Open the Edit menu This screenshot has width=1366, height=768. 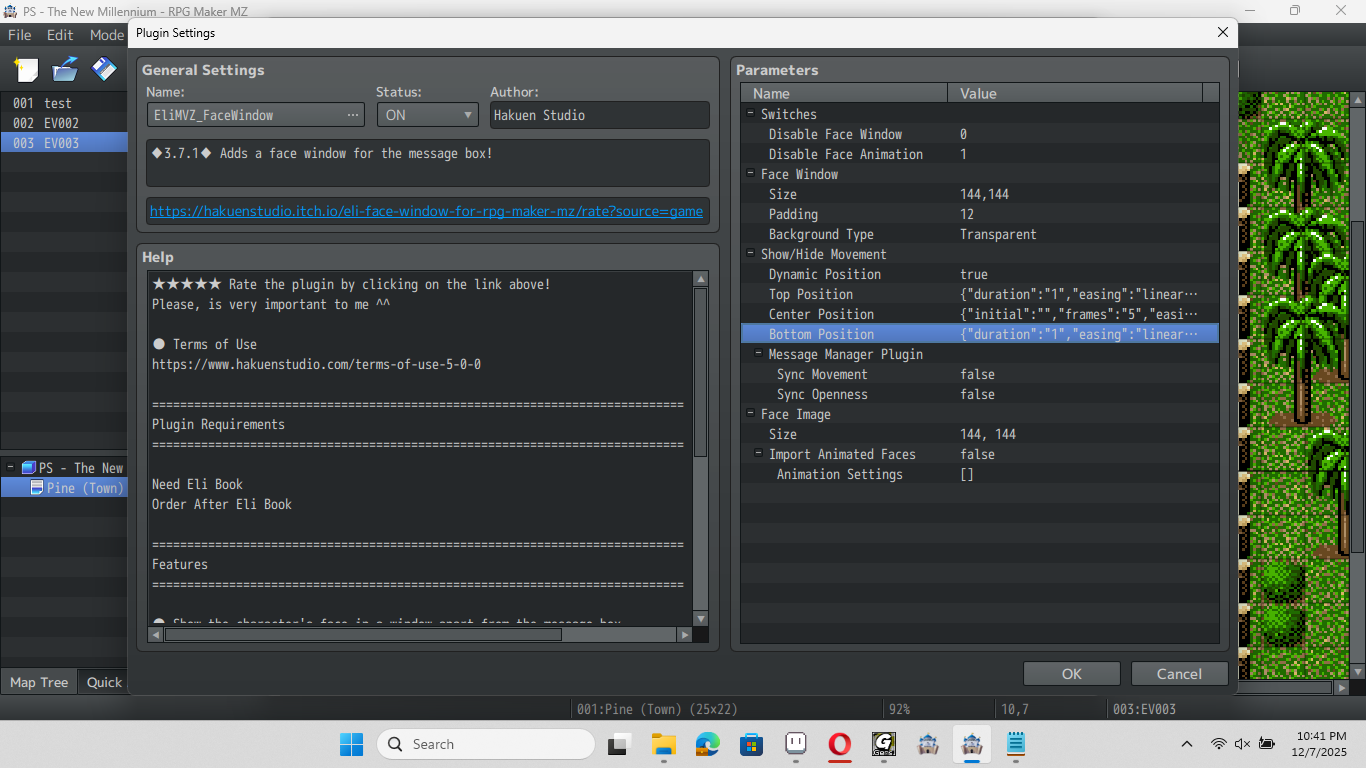pos(60,34)
